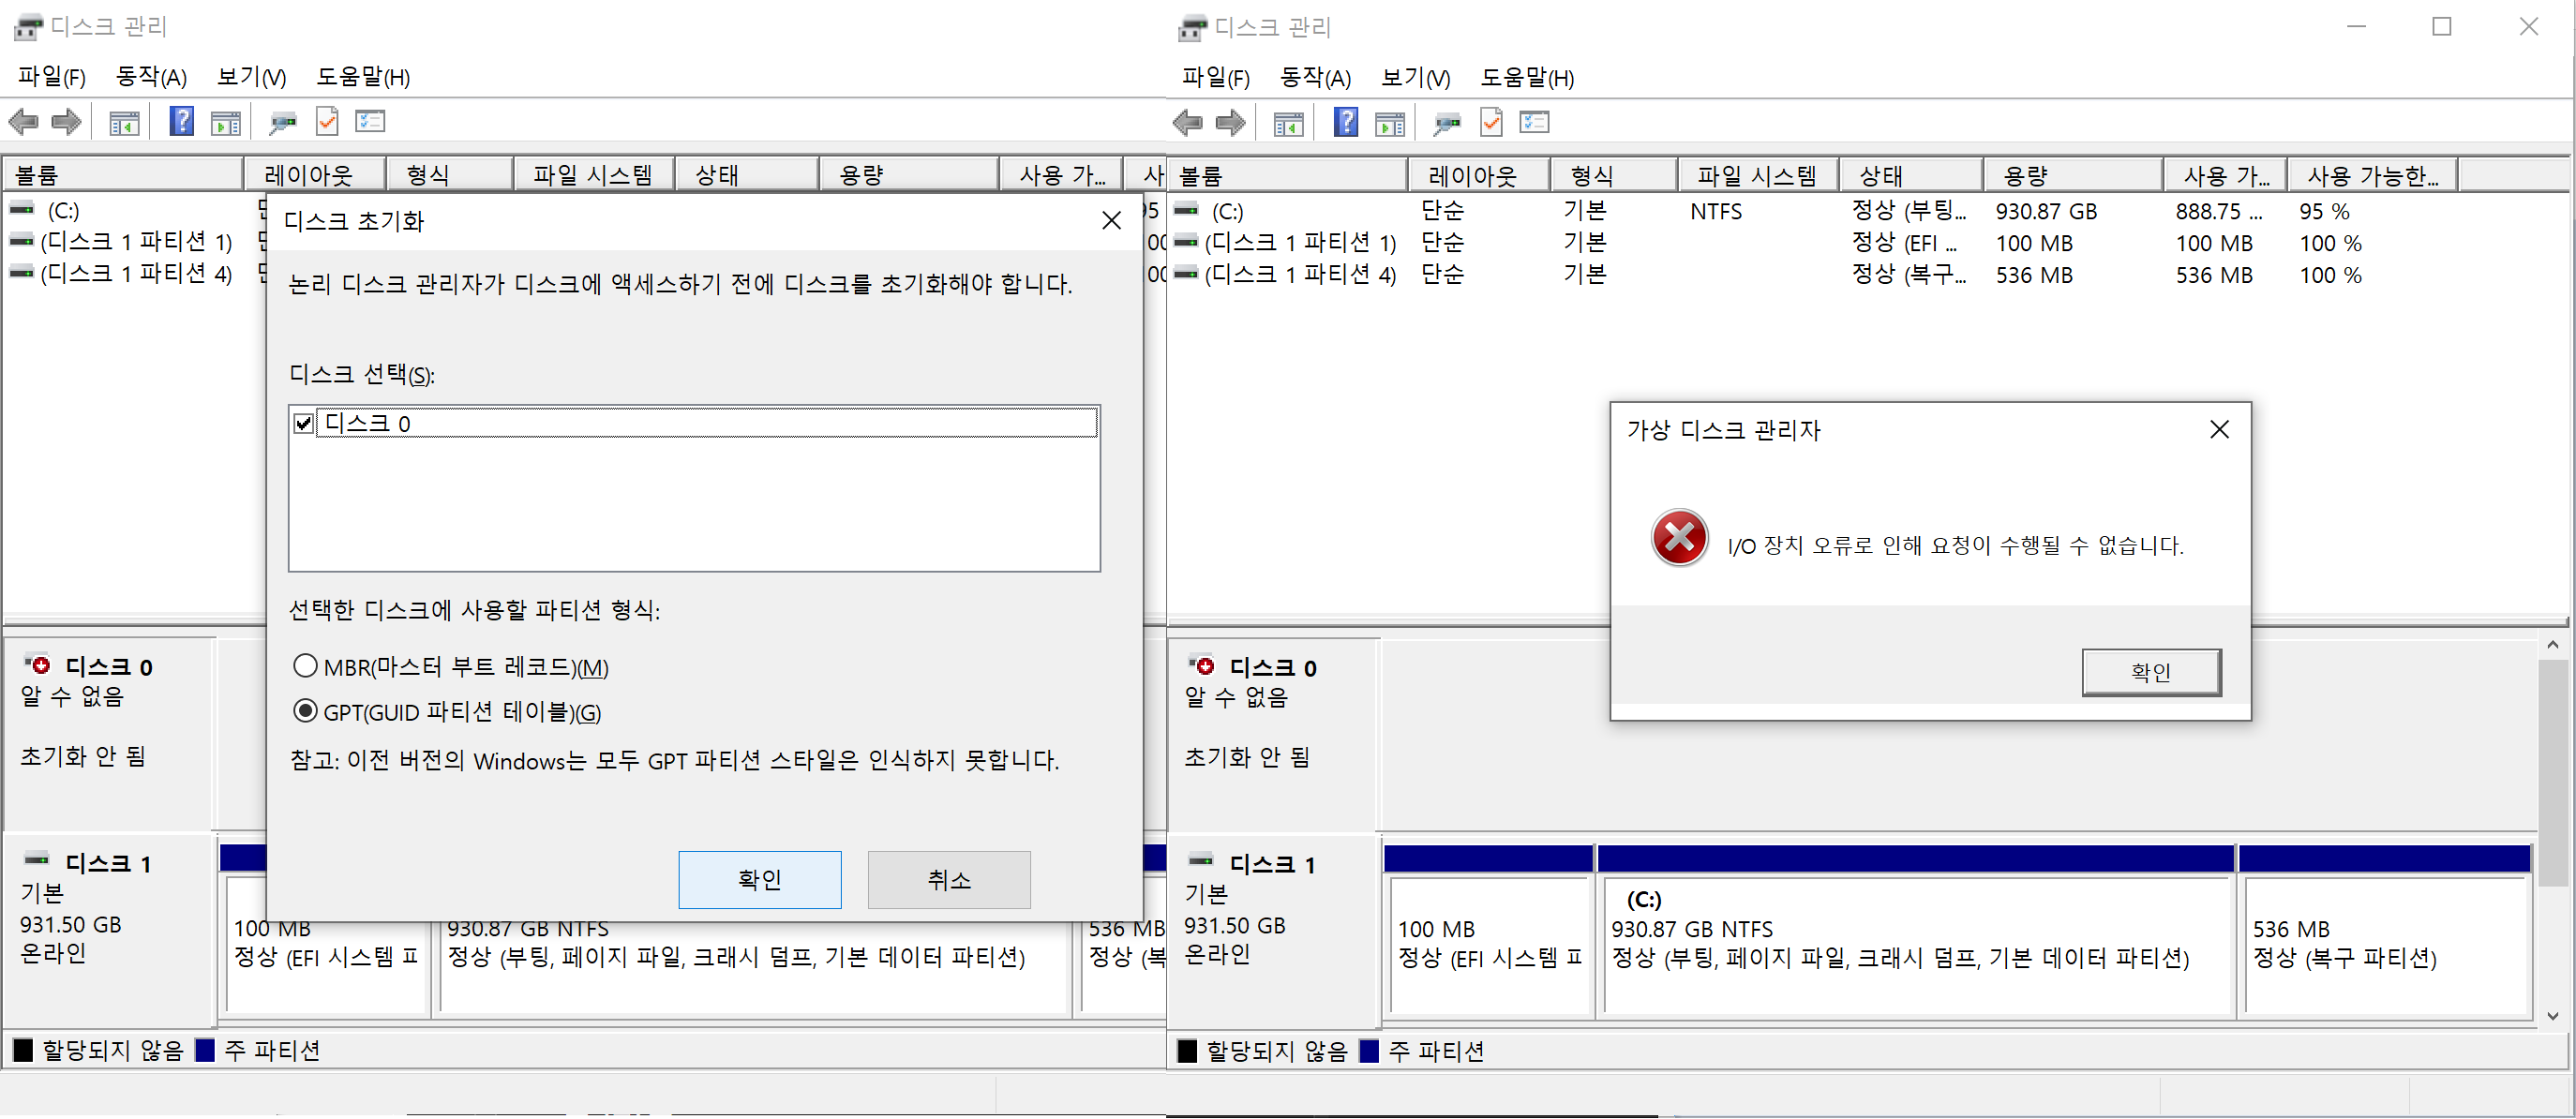2576x1119 pixels.
Task: Click show/hide console tree icon in right toolbar
Action: pyautogui.click(x=1288, y=123)
